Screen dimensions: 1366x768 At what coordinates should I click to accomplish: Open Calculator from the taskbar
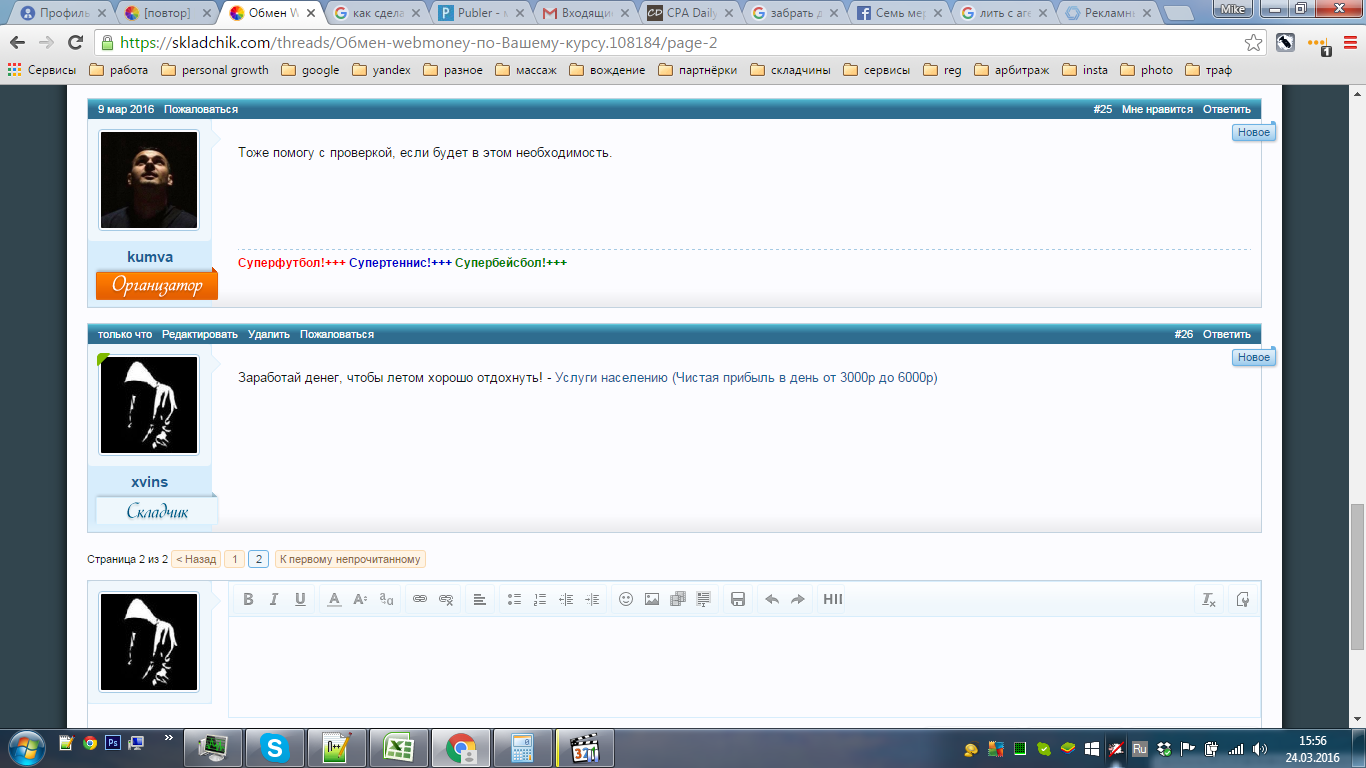pos(521,748)
